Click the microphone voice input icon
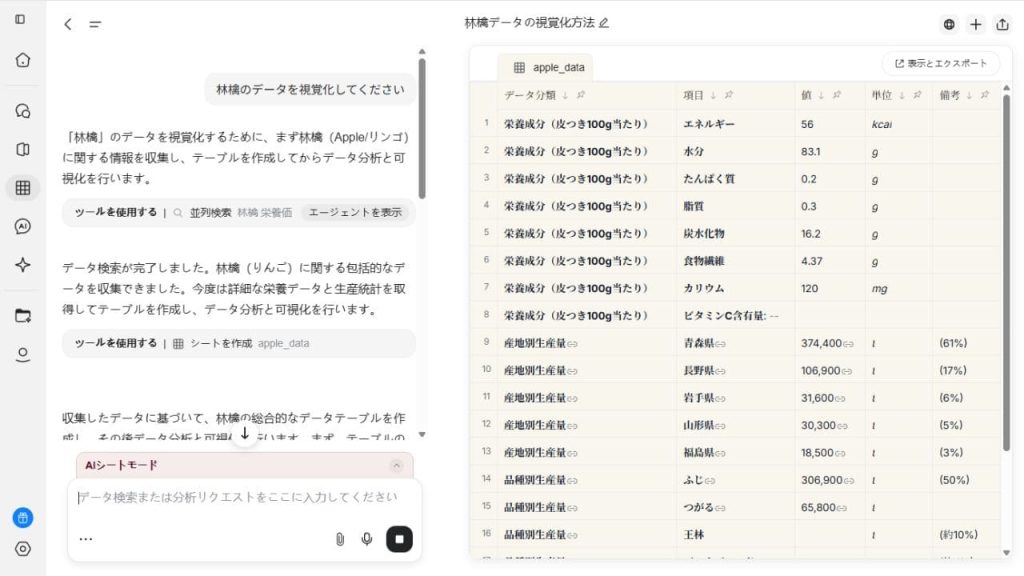This screenshot has width=1024, height=576. 367,539
